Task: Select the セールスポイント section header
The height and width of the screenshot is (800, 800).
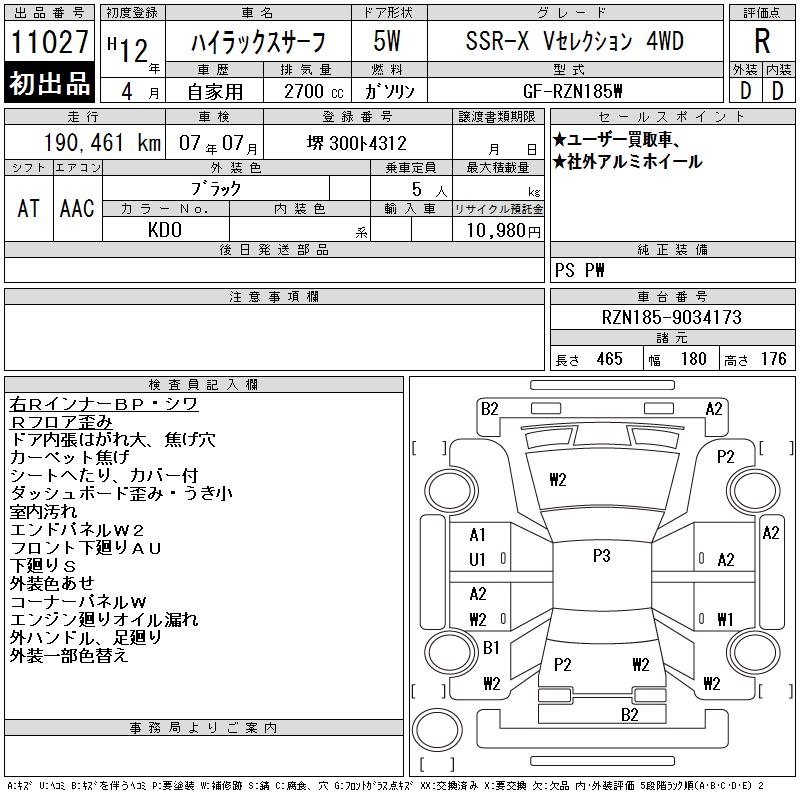Action: tap(672, 117)
